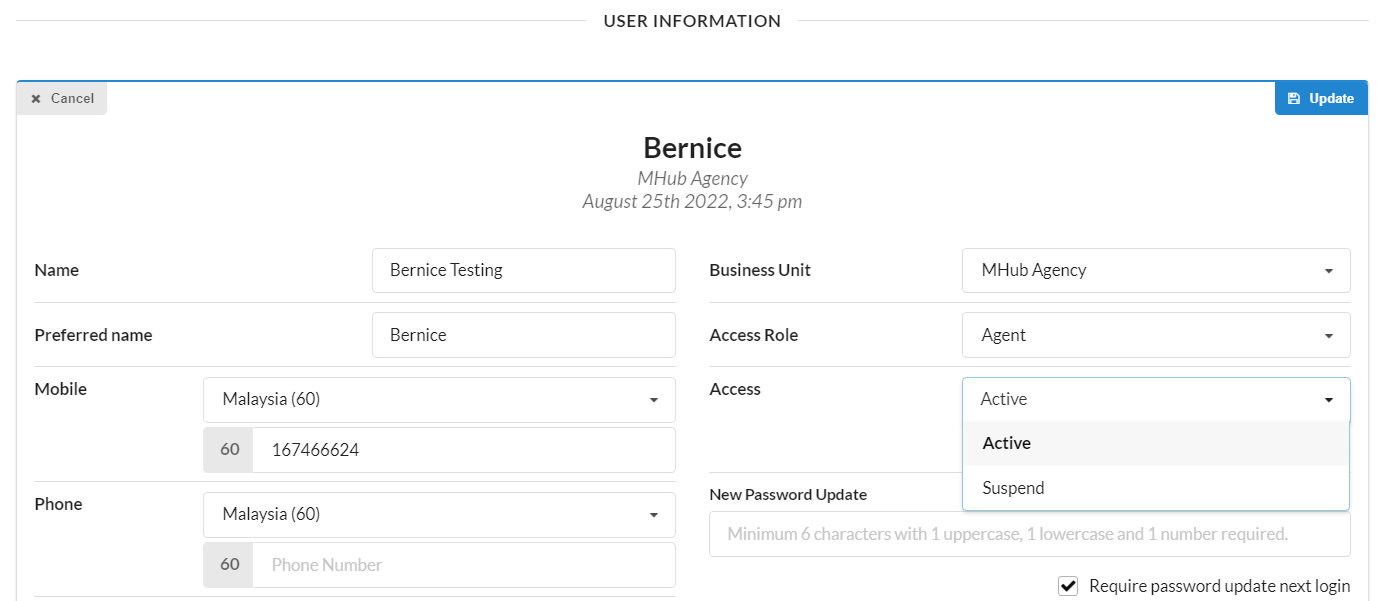Image resolution: width=1384 pixels, height=601 pixels.
Task: Click the Mobile prefix 60 label
Action: coord(229,450)
